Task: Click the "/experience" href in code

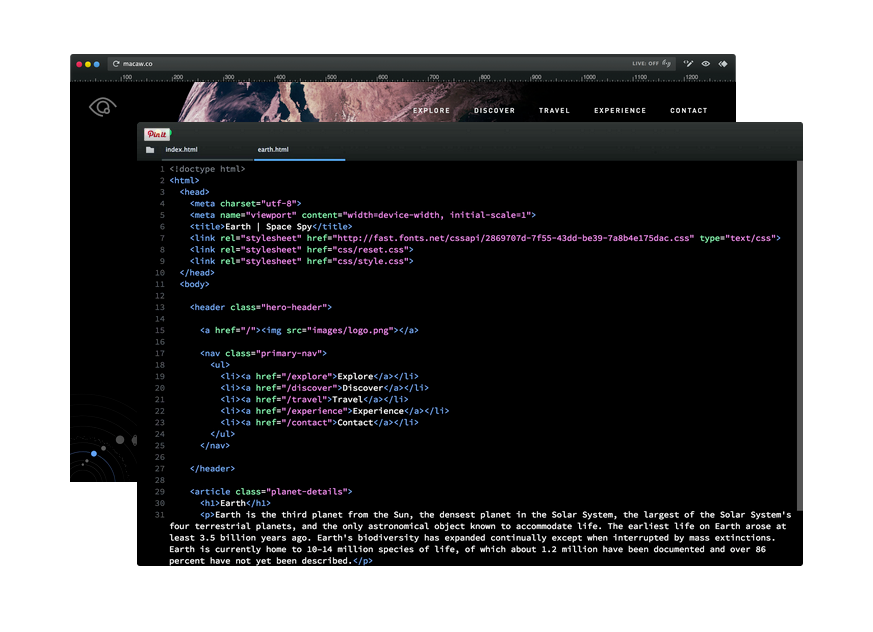Action: coord(317,411)
